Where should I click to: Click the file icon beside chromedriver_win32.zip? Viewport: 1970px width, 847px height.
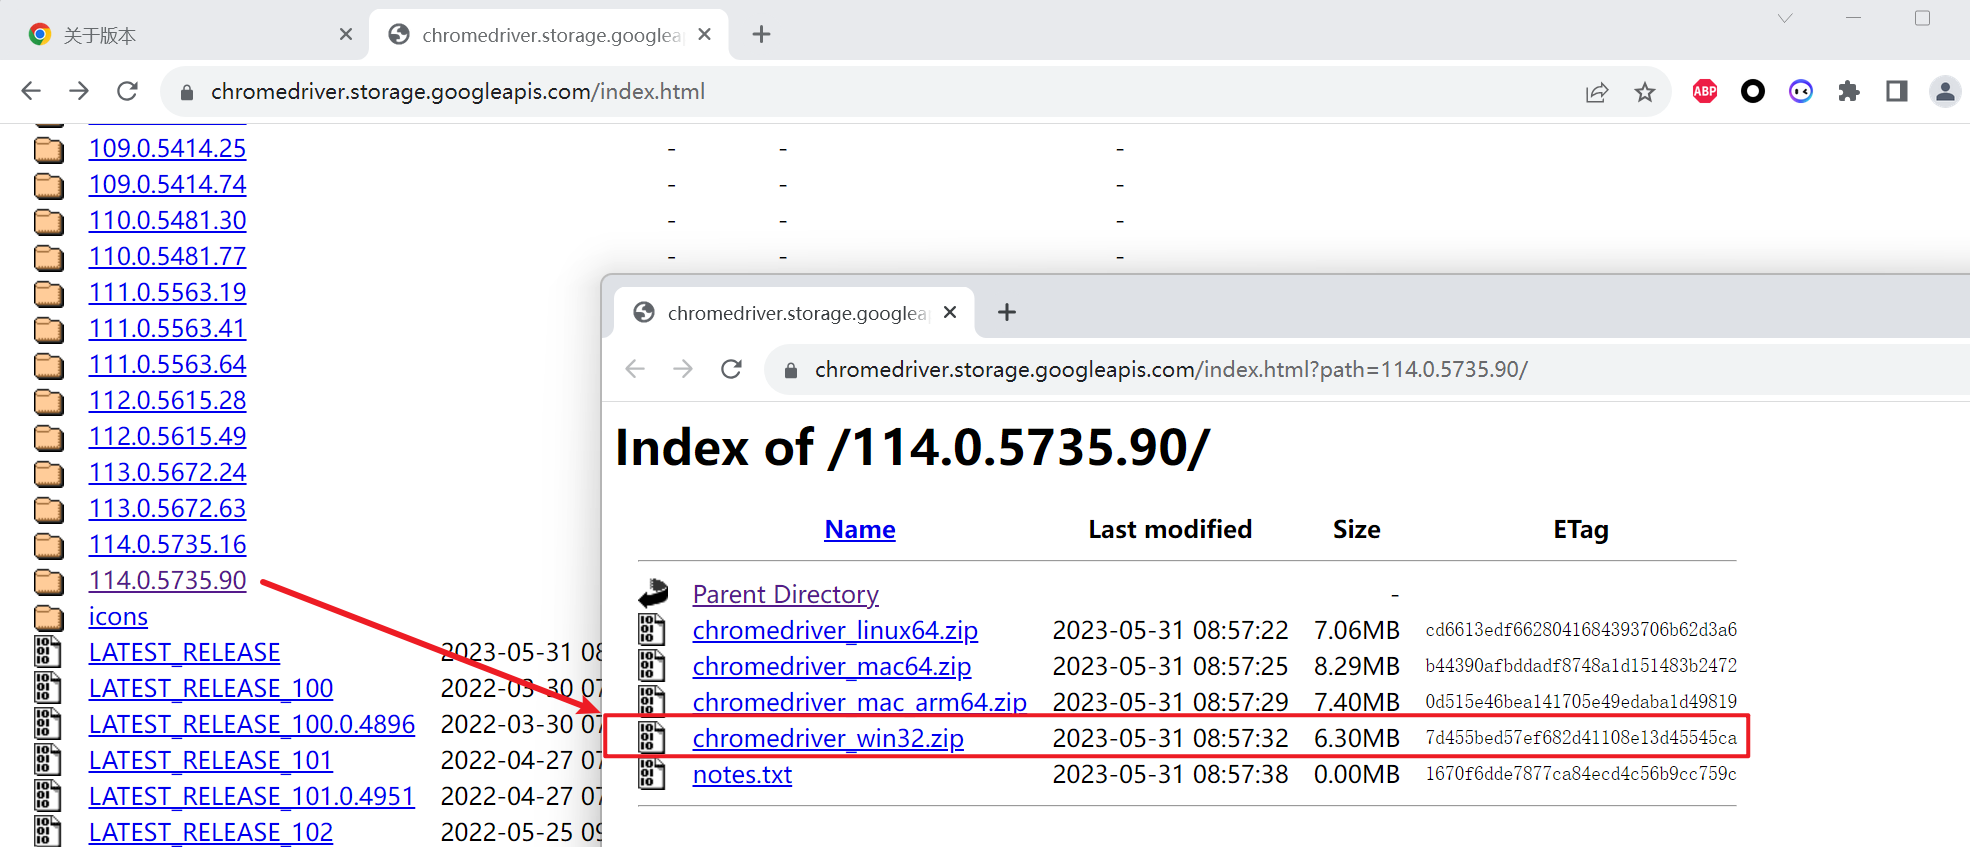652,738
